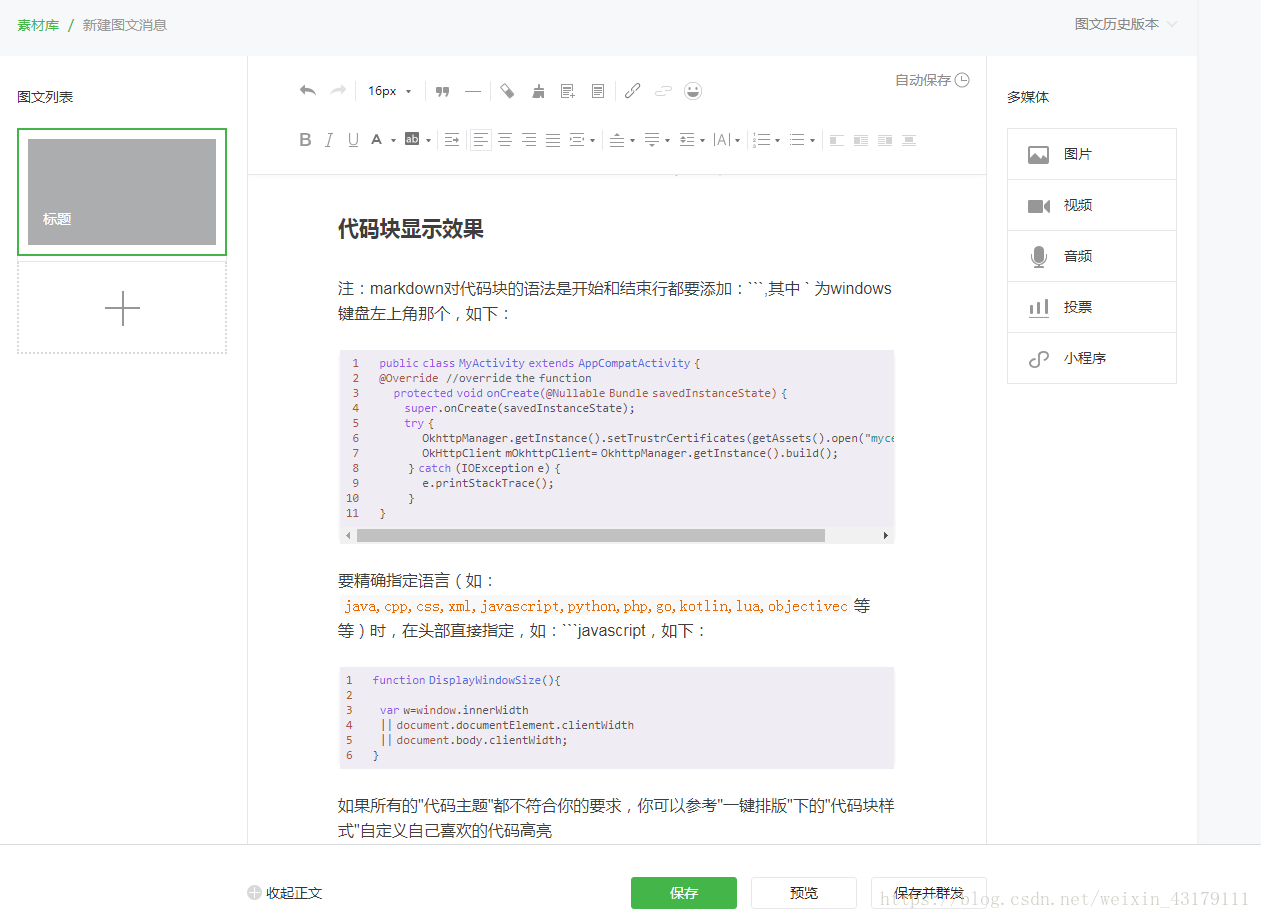Insert a hyperlink

[x=632, y=91]
